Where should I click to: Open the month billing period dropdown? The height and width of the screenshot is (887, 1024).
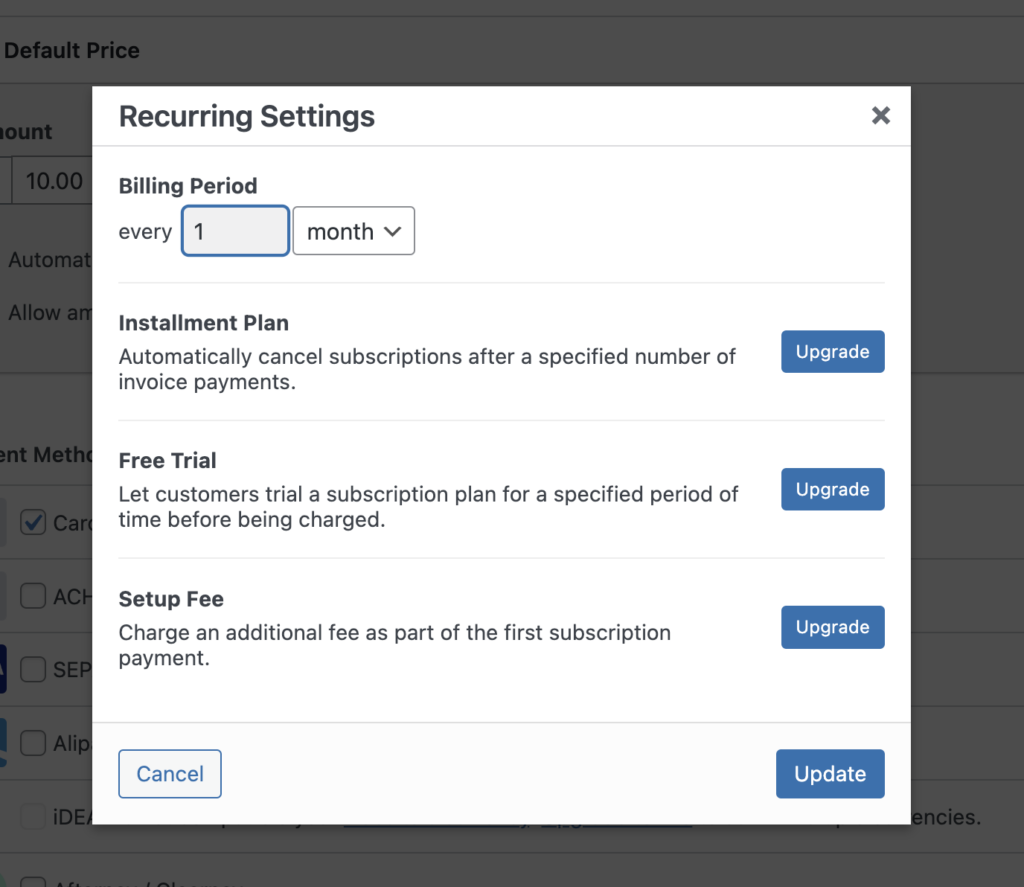coord(353,231)
